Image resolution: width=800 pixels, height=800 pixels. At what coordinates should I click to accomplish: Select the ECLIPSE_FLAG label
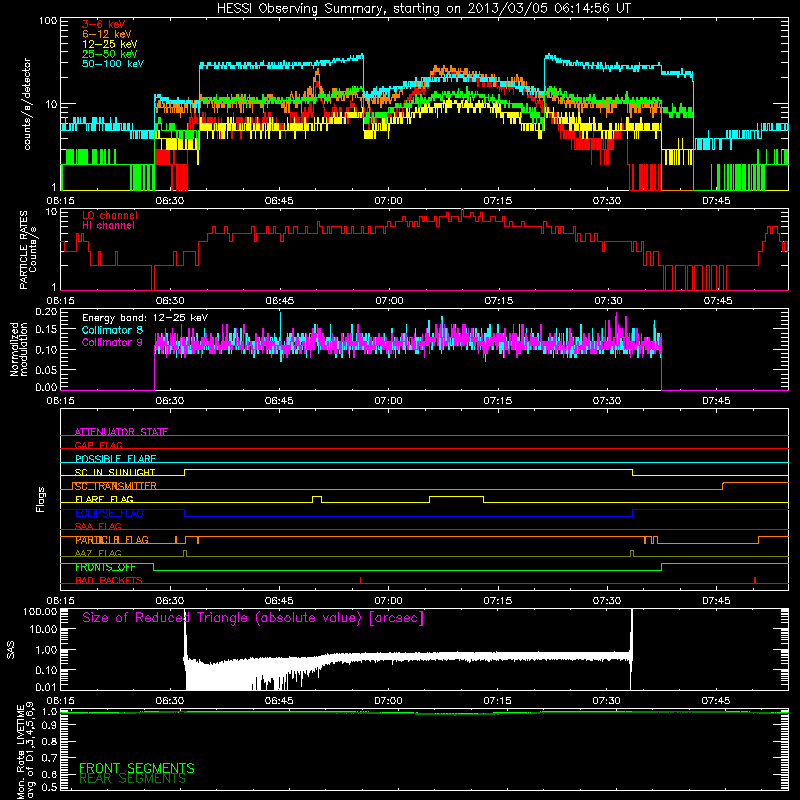pos(109,513)
